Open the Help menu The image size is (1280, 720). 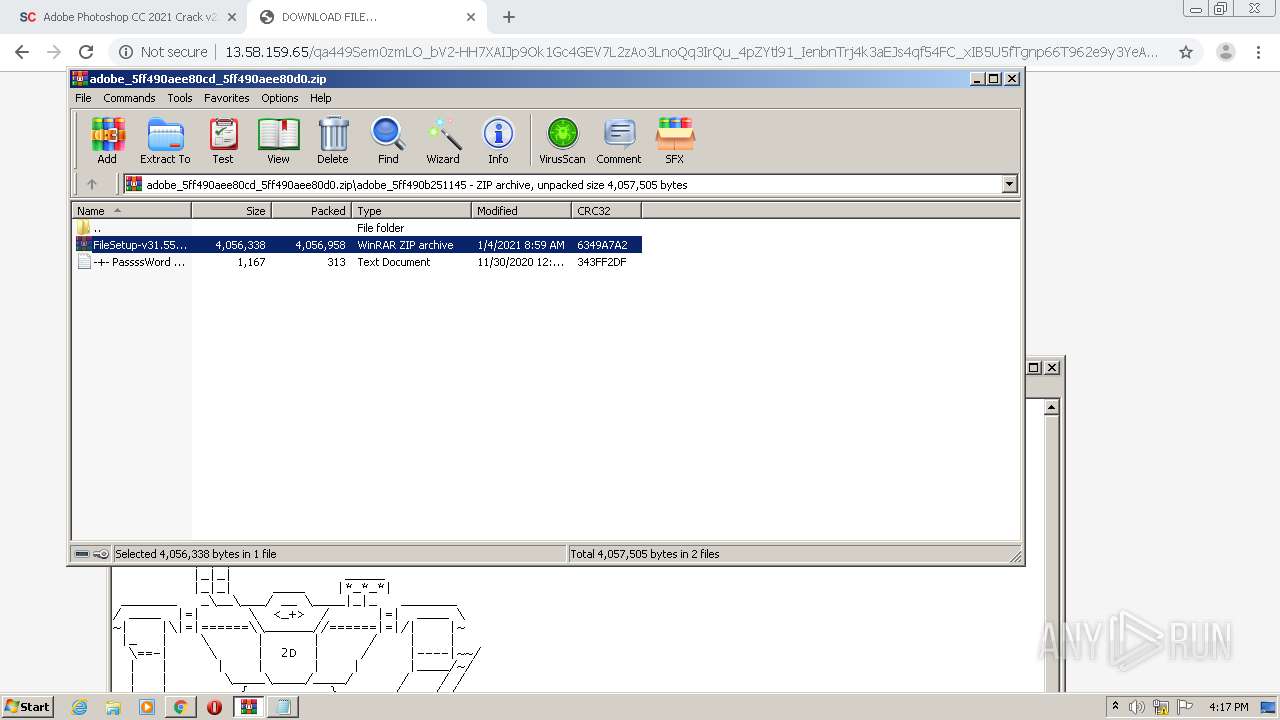(321, 98)
